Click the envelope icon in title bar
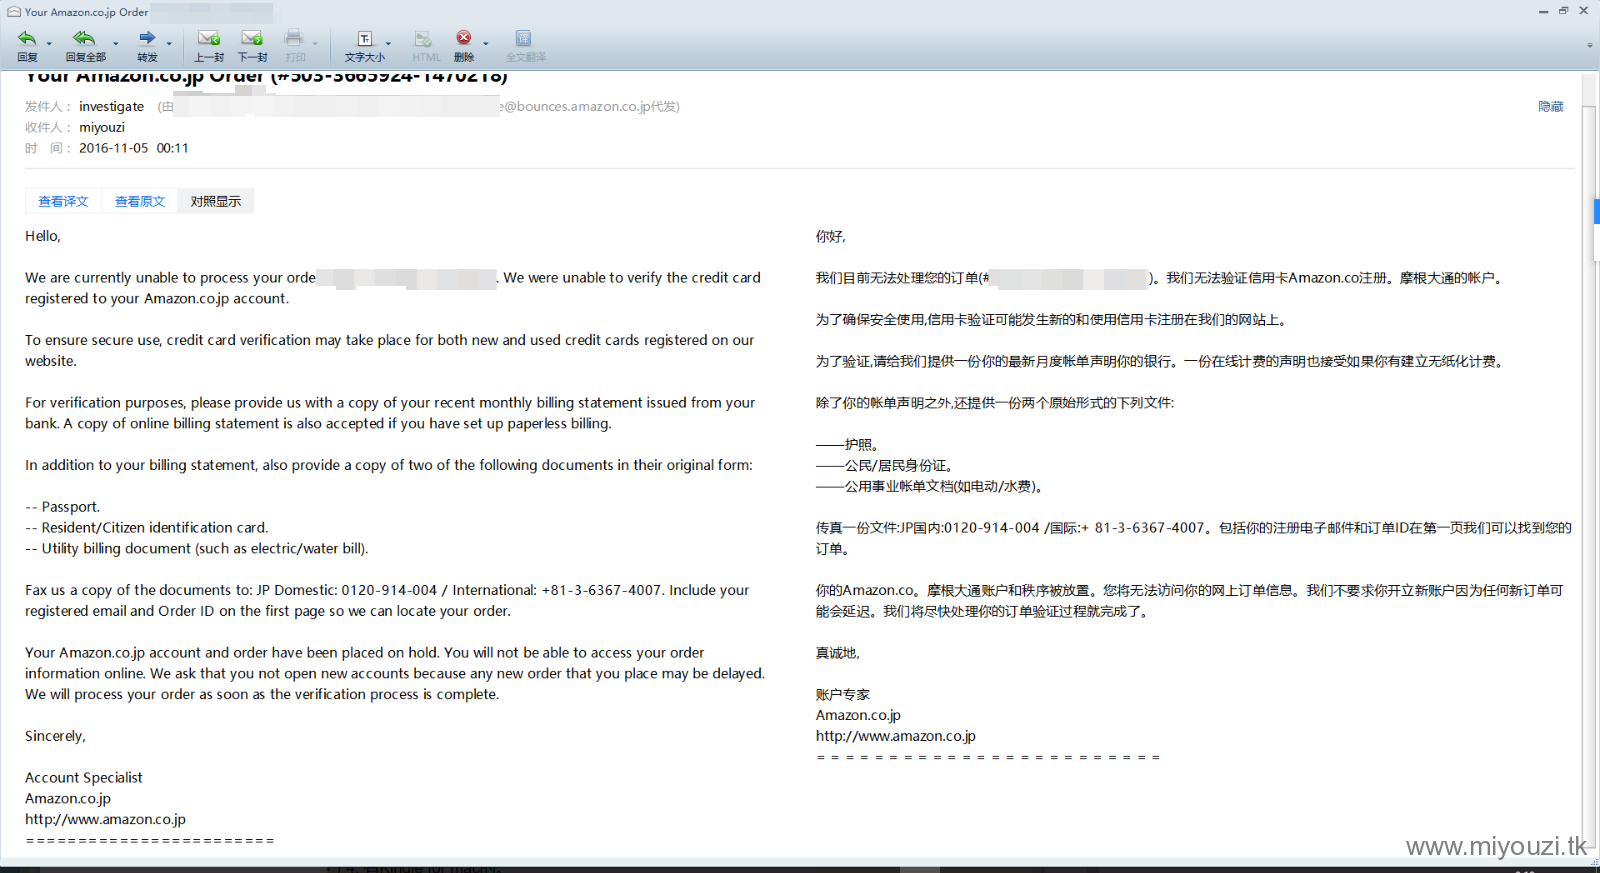 tap(14, 12)
